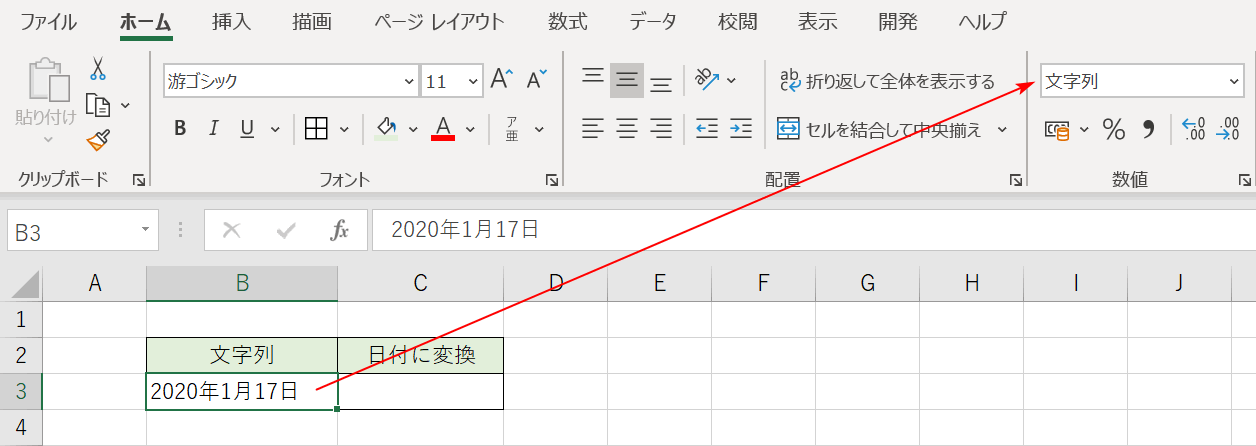Open font settings dialog launcher
This screenshot has height=446, width=1256.
pos(551,180)
